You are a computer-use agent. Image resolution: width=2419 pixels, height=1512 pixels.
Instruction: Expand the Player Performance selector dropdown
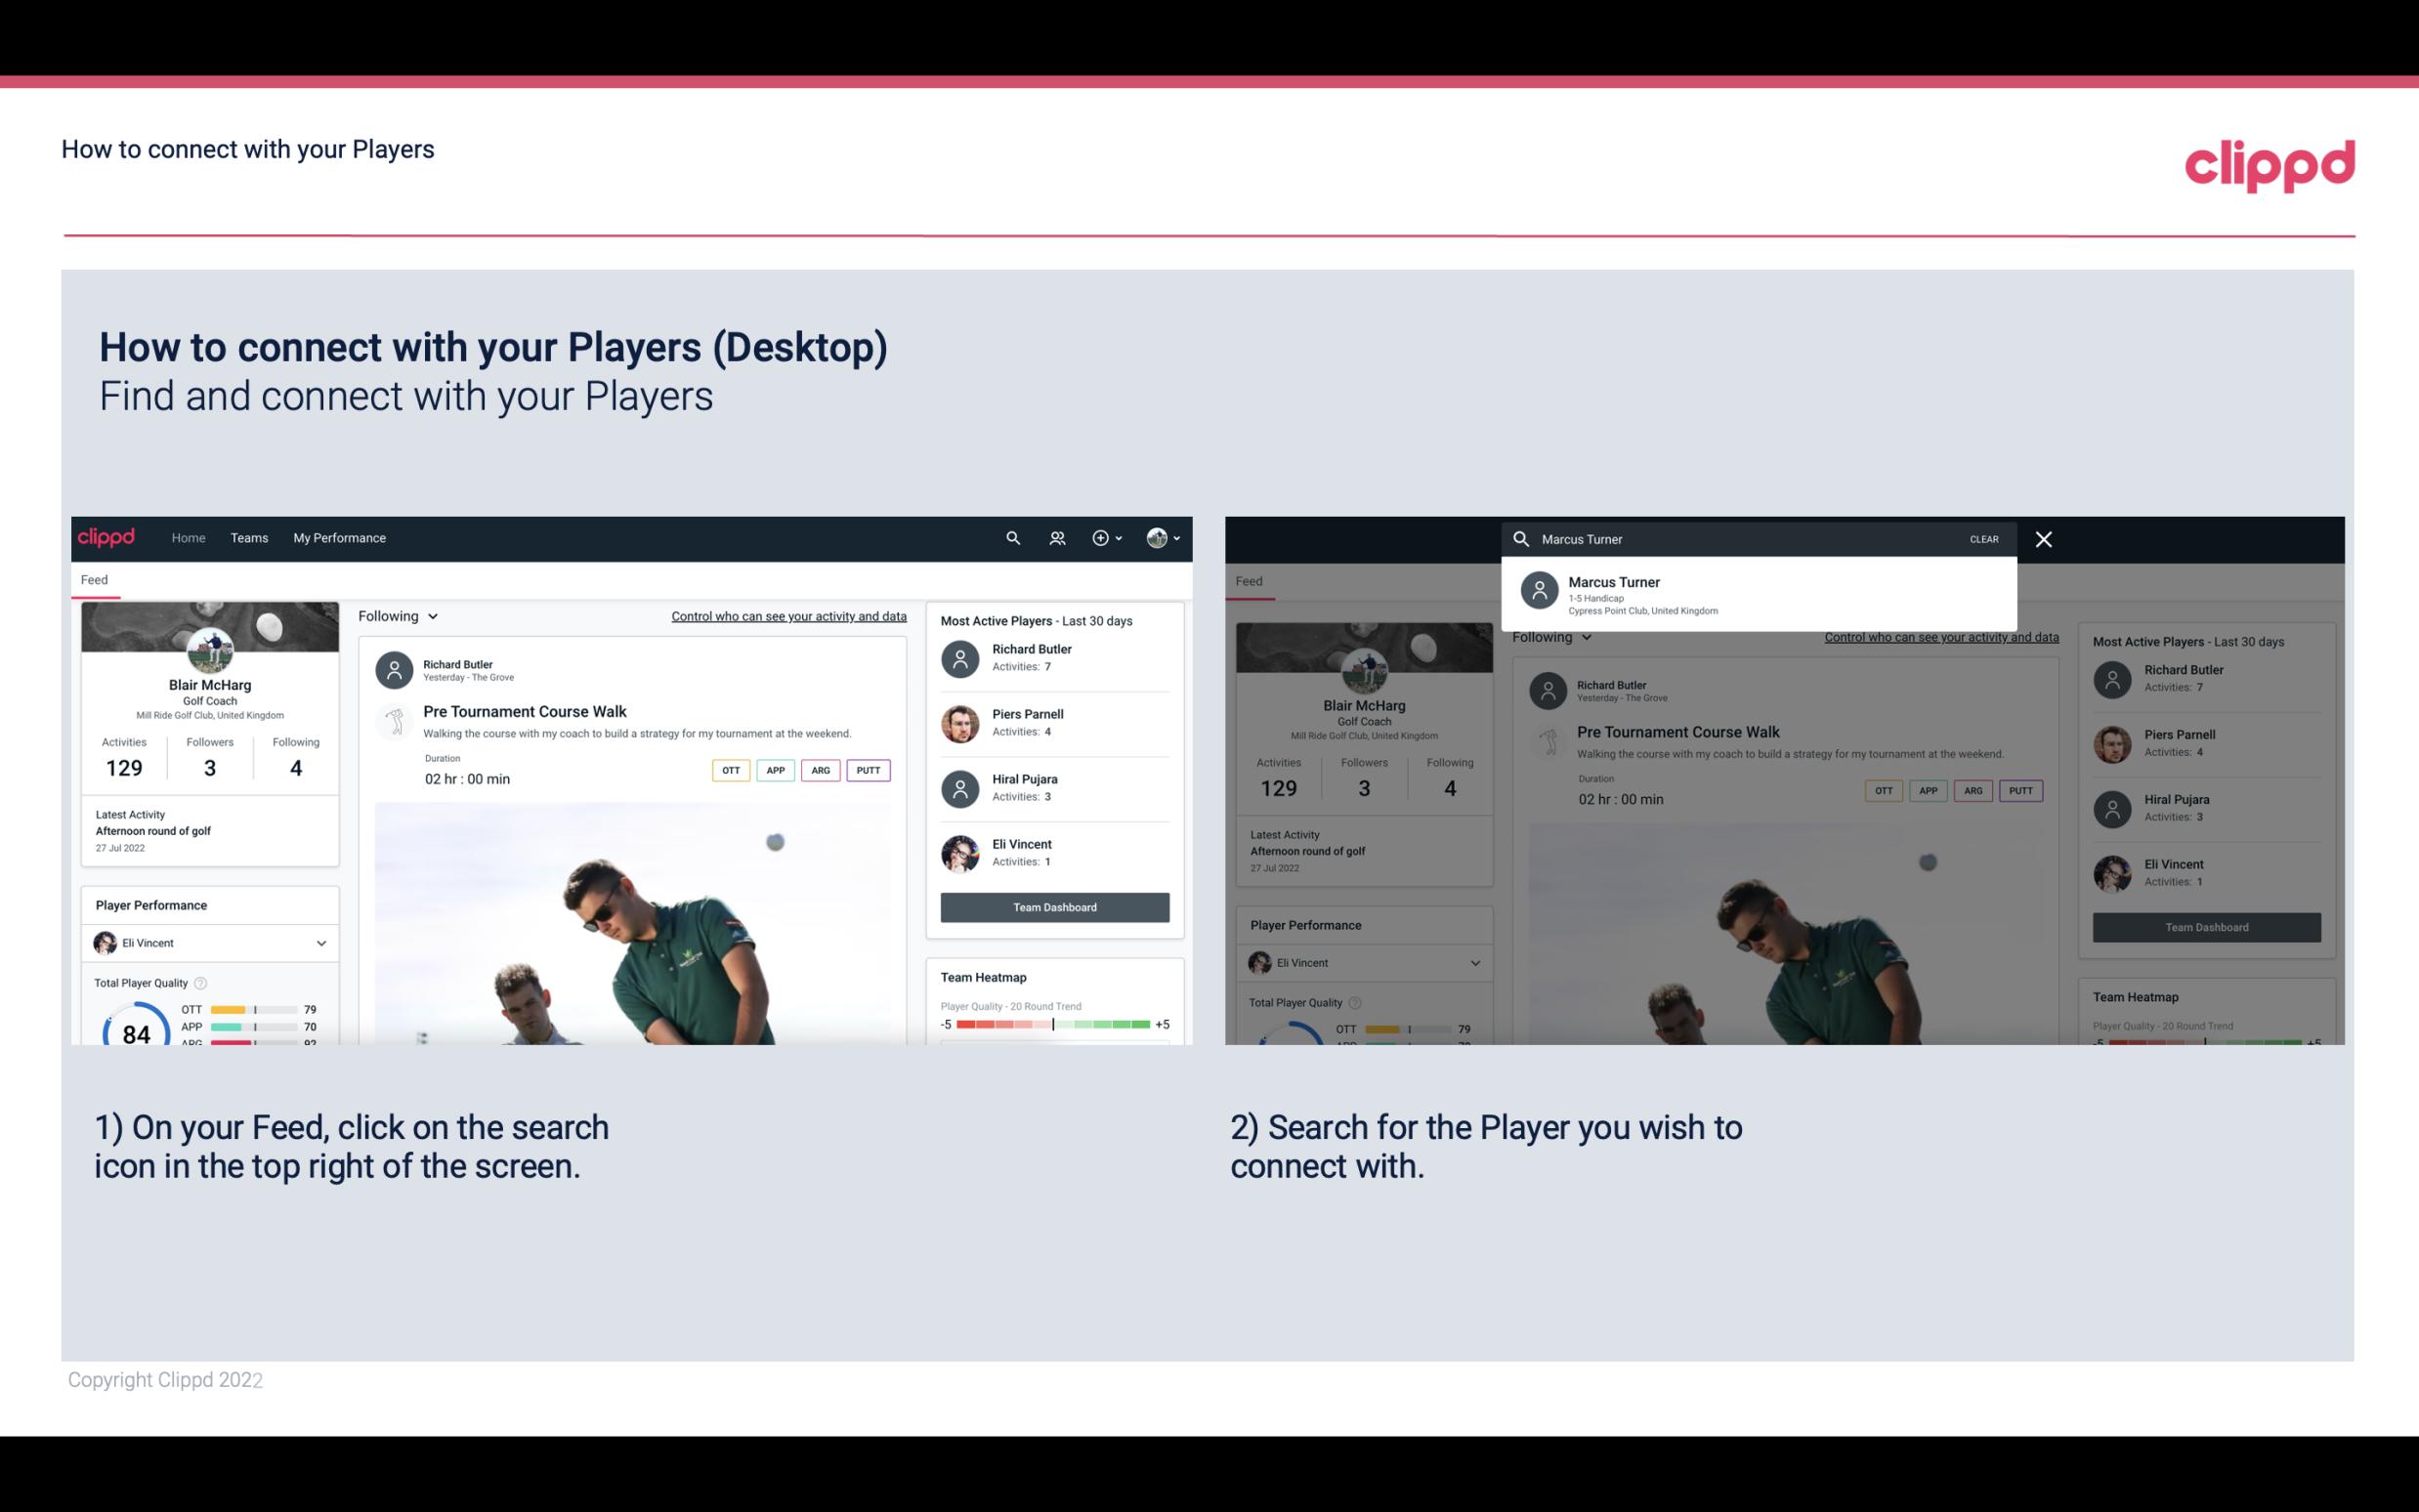point(320,943)
